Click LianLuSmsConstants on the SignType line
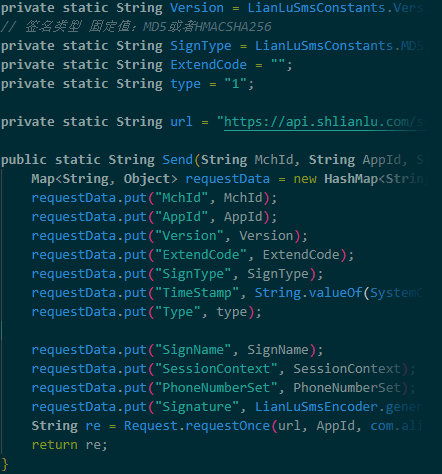The image size is (442, 474). (x=324, y=46)
